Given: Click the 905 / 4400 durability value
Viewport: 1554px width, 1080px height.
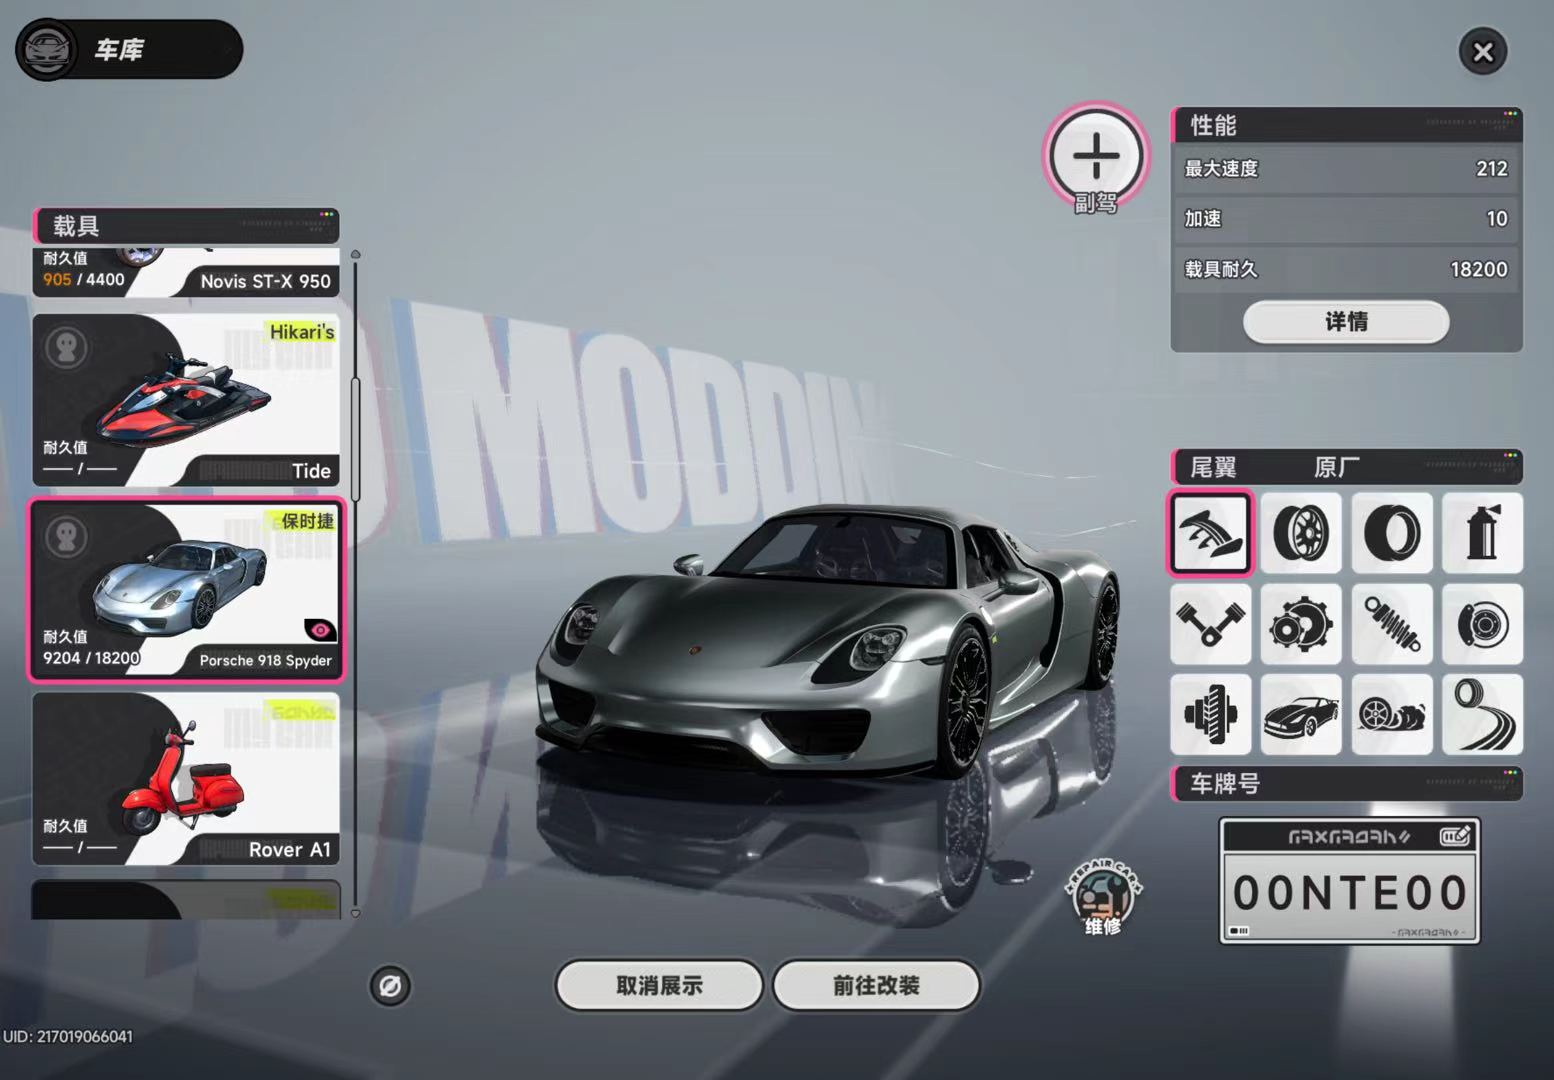Looking at the screenshot, I should 84,280.
